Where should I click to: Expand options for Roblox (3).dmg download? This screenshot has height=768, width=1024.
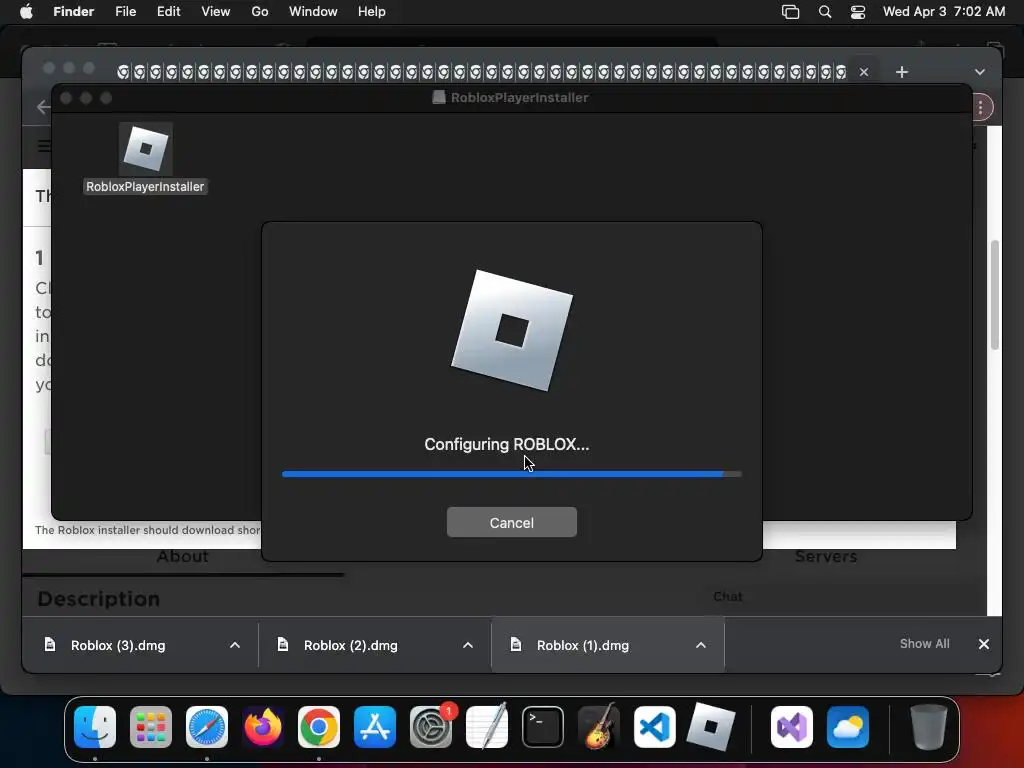tap(235, 645)
